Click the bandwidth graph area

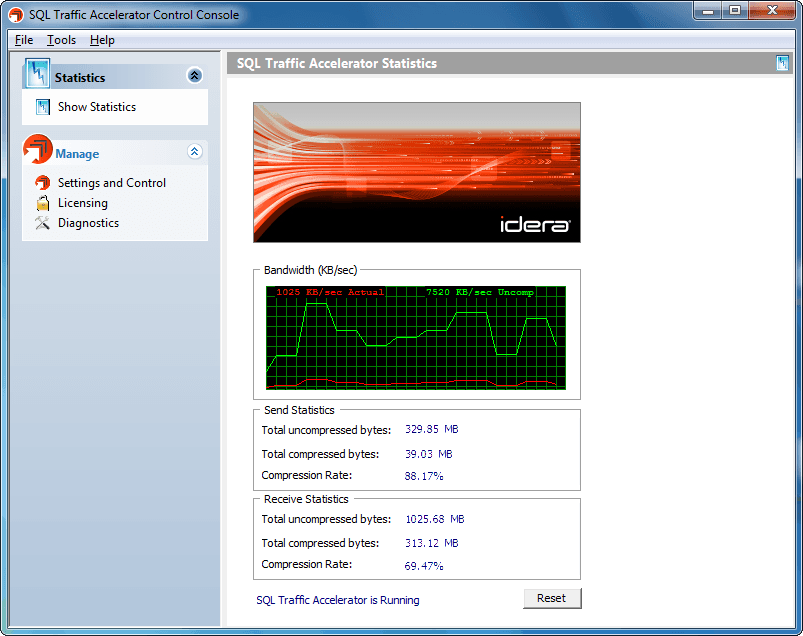416,338
